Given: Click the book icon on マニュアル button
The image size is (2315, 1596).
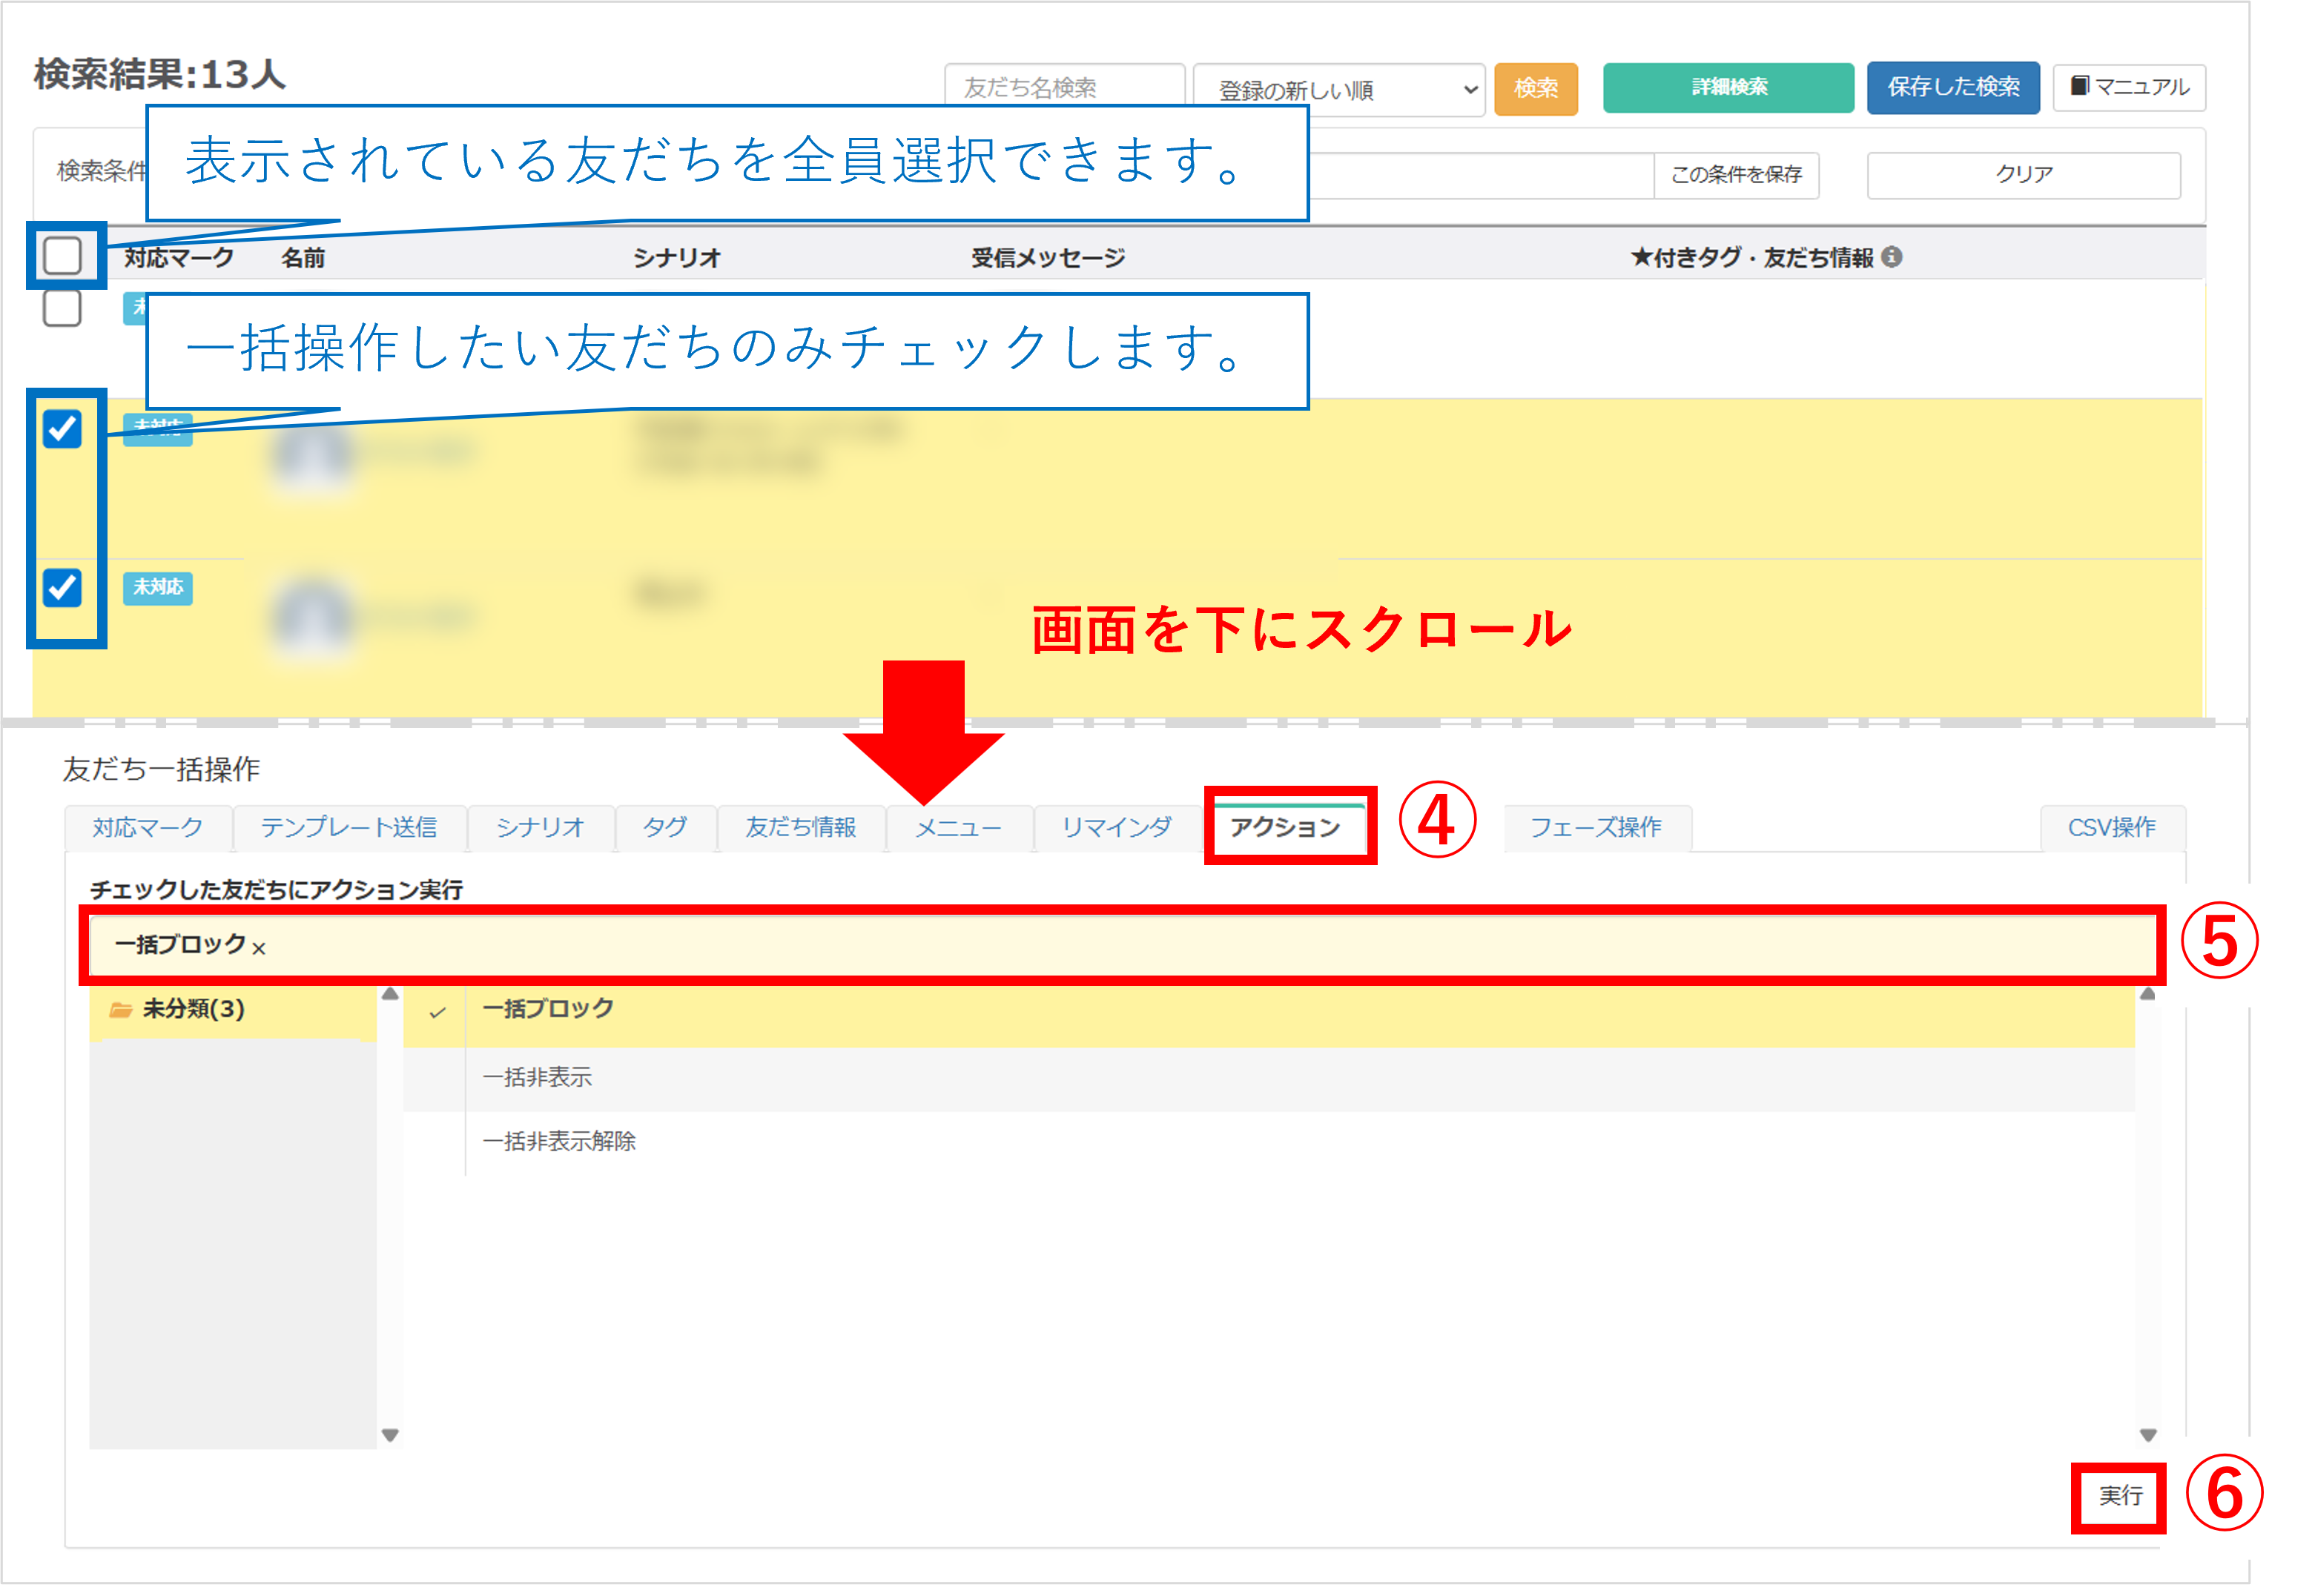Looking at the screenshot, I should coord(2079,86).
